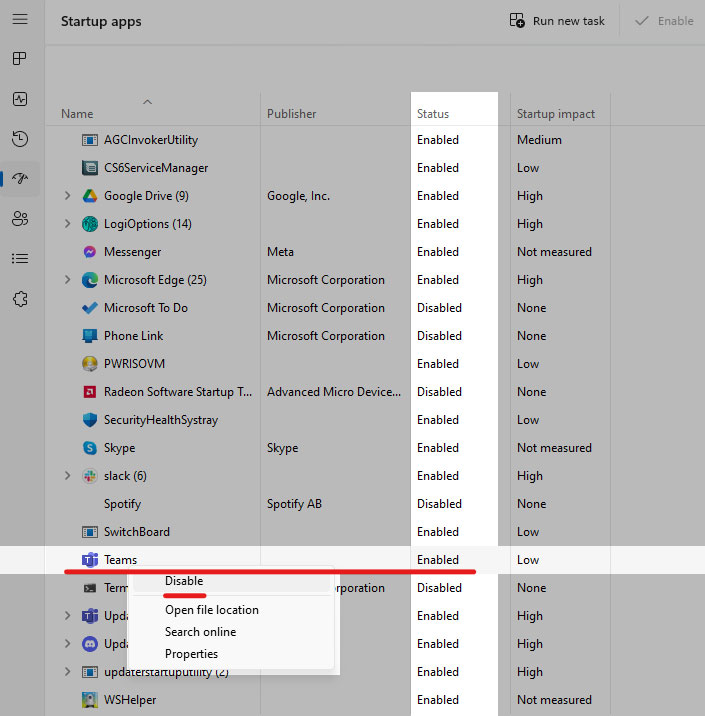Screen dimensions: 705x716
Task: Select the SecurityHealthSystray row name
Action: [161, 420]
